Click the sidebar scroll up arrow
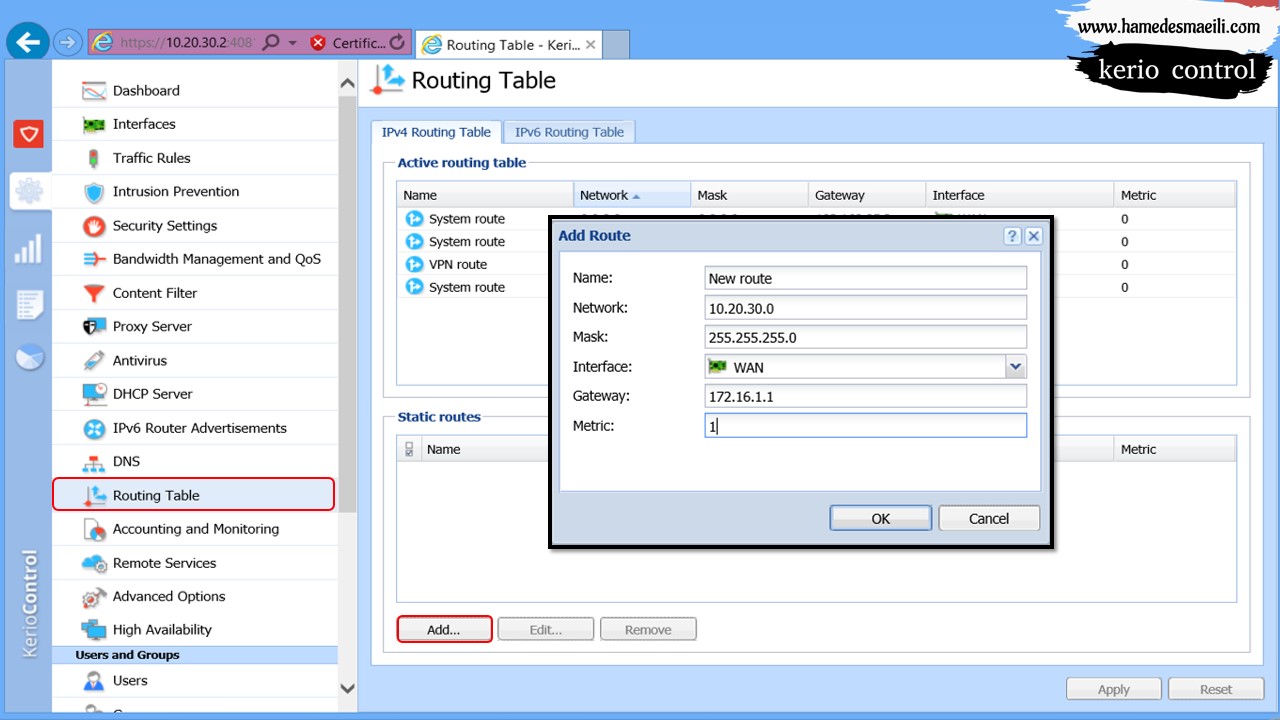1280x720 pixels. tap(347, 84)
